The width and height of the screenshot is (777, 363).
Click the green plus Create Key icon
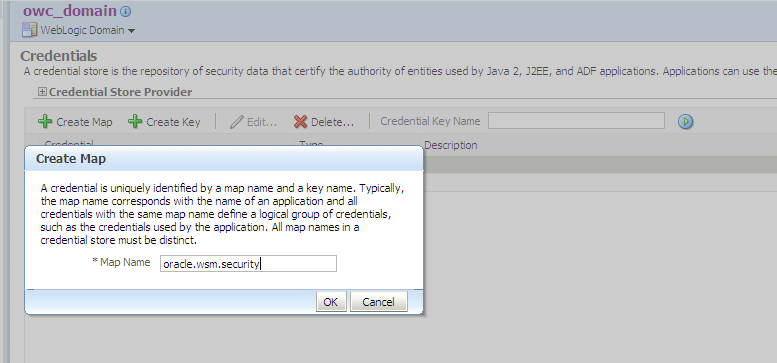point(135,121)
